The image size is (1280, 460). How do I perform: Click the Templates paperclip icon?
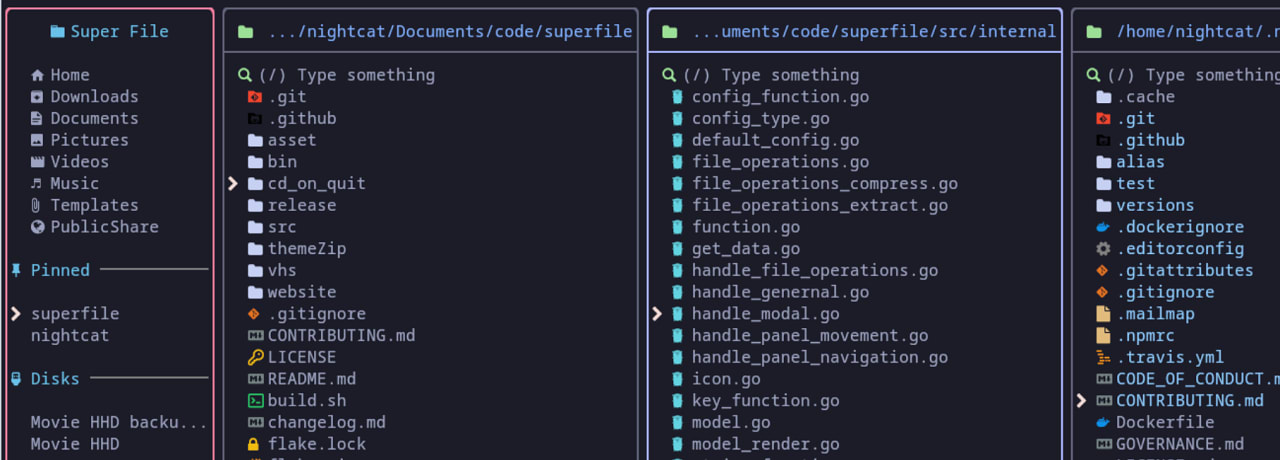click(37, 205)
